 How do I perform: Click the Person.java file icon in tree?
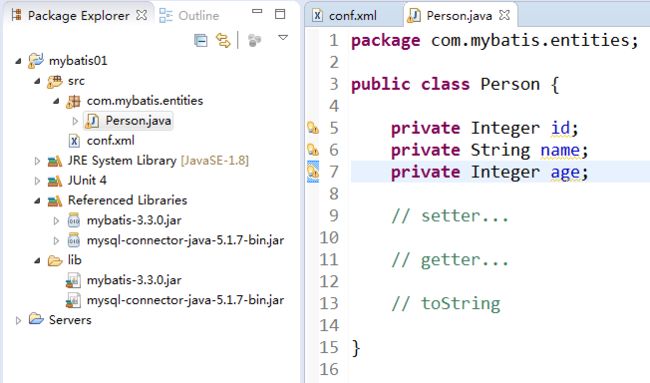coord(92,121)
